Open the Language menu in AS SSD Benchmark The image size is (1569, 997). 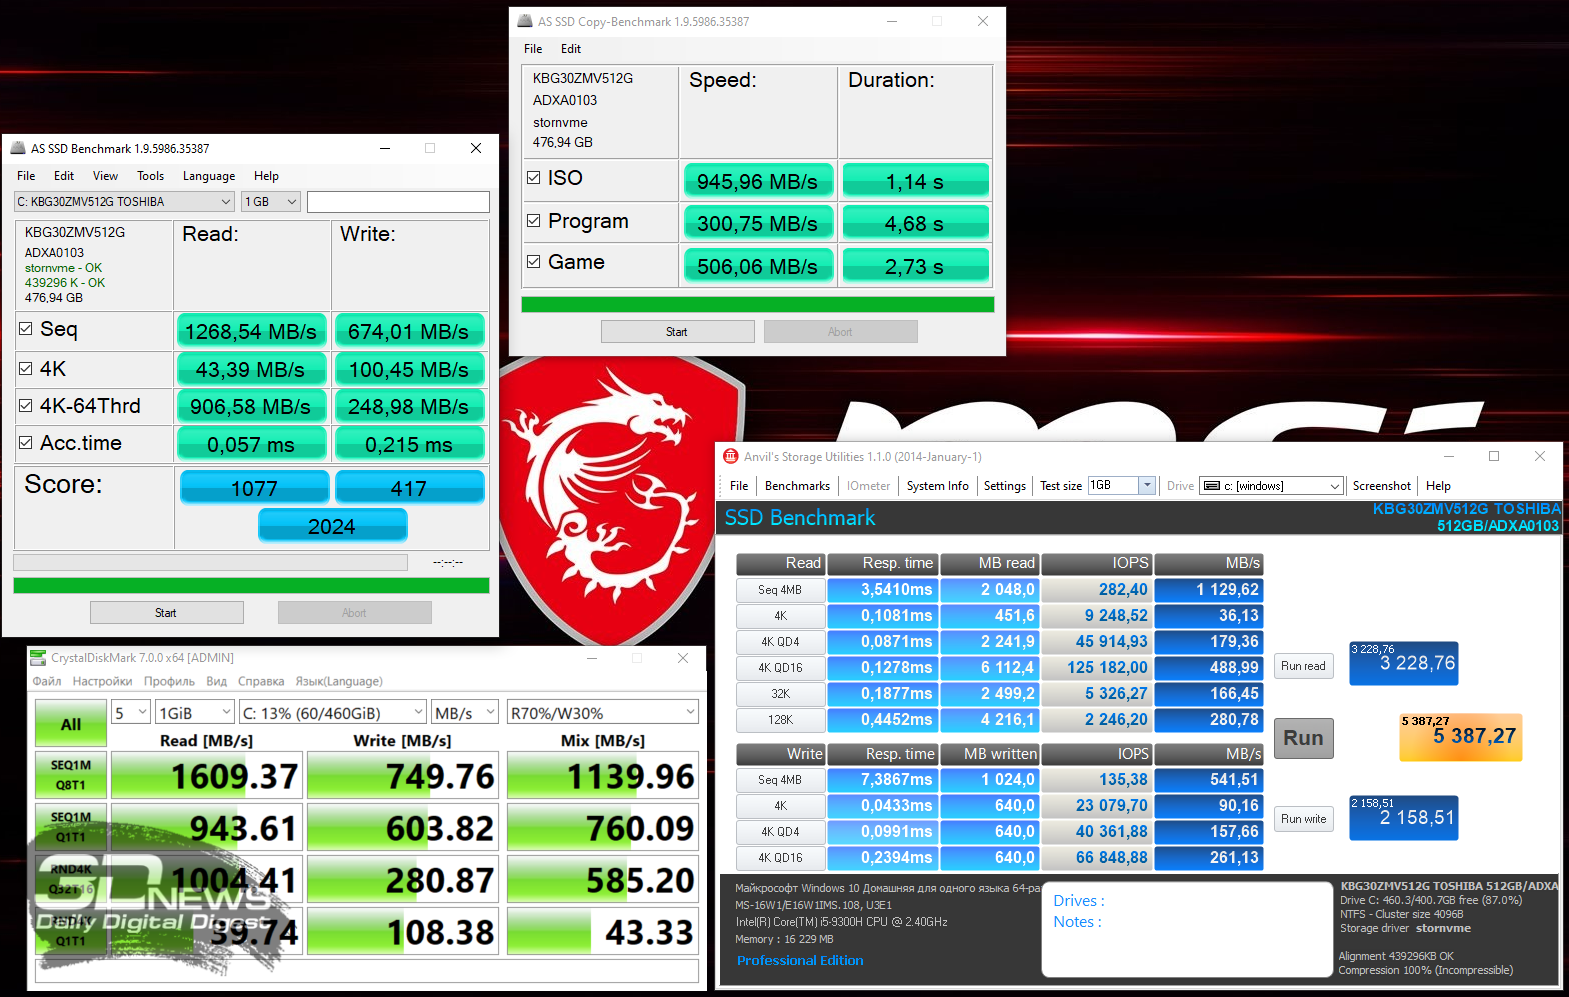tap(209, 176)
